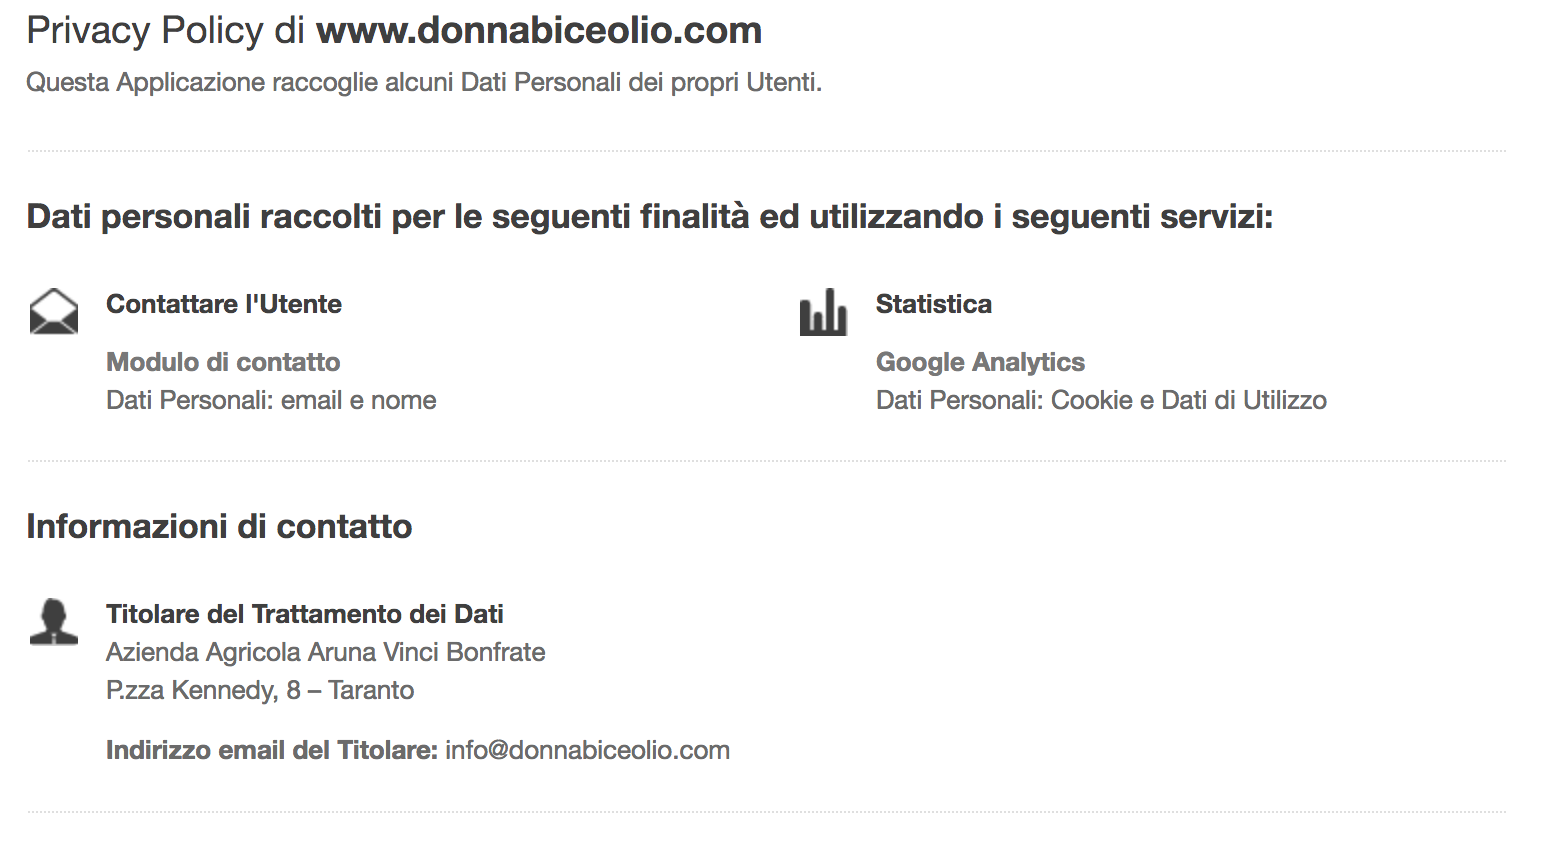Image resolution: width=1550 pixels, height=846 pixels.
Task: Click the Dati personali raccolti section heading
Action: point(650,216)
